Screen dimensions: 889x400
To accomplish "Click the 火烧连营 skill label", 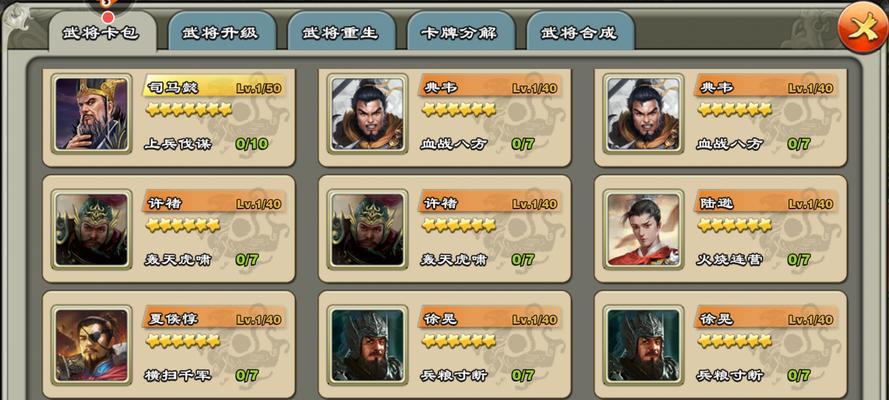I will (730, 259).
